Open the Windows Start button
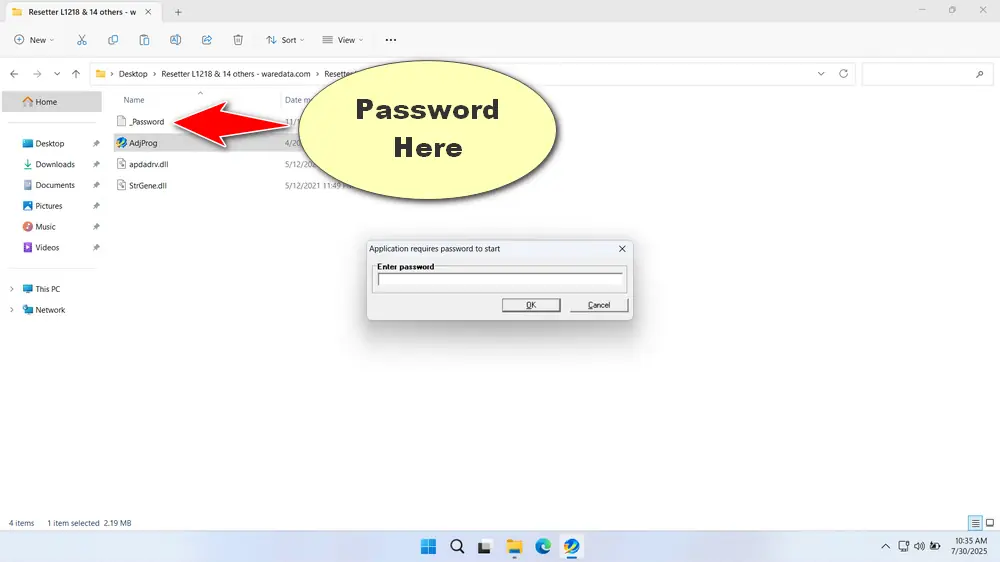1000x562 pixels. pos(429,547)
